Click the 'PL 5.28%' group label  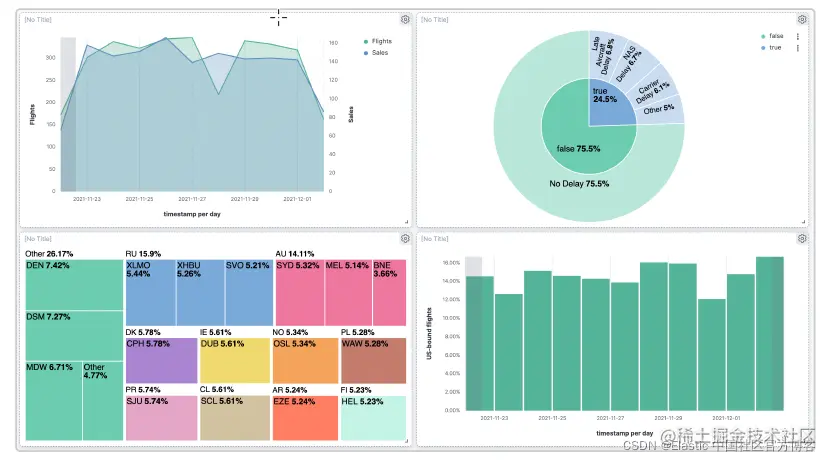click(x=358, y=332)
